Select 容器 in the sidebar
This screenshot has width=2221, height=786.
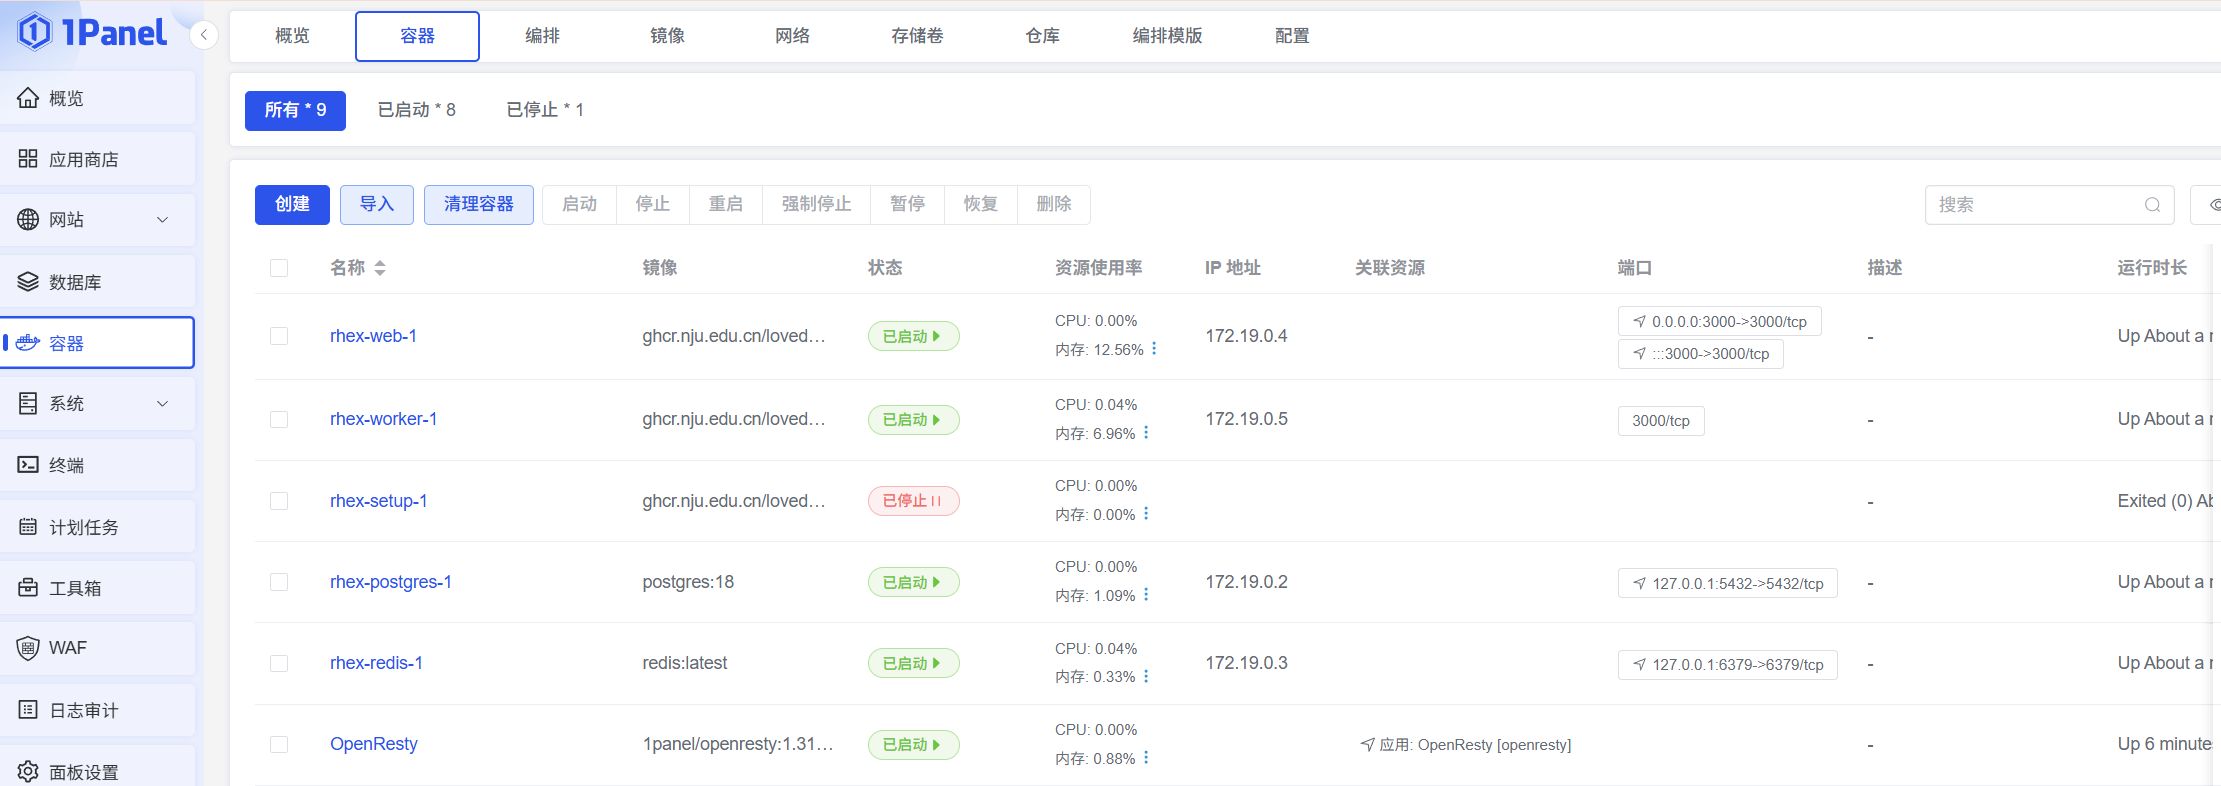97,343
